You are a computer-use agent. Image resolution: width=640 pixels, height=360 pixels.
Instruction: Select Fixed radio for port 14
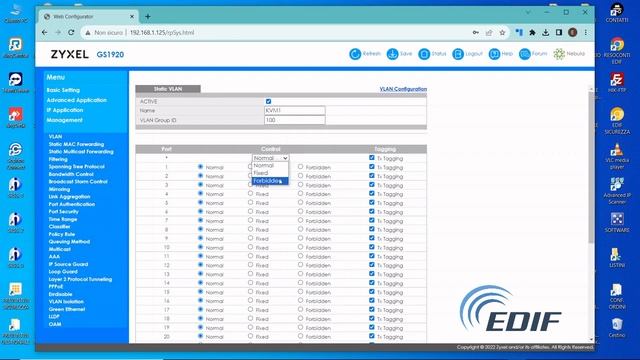[250, 282]
